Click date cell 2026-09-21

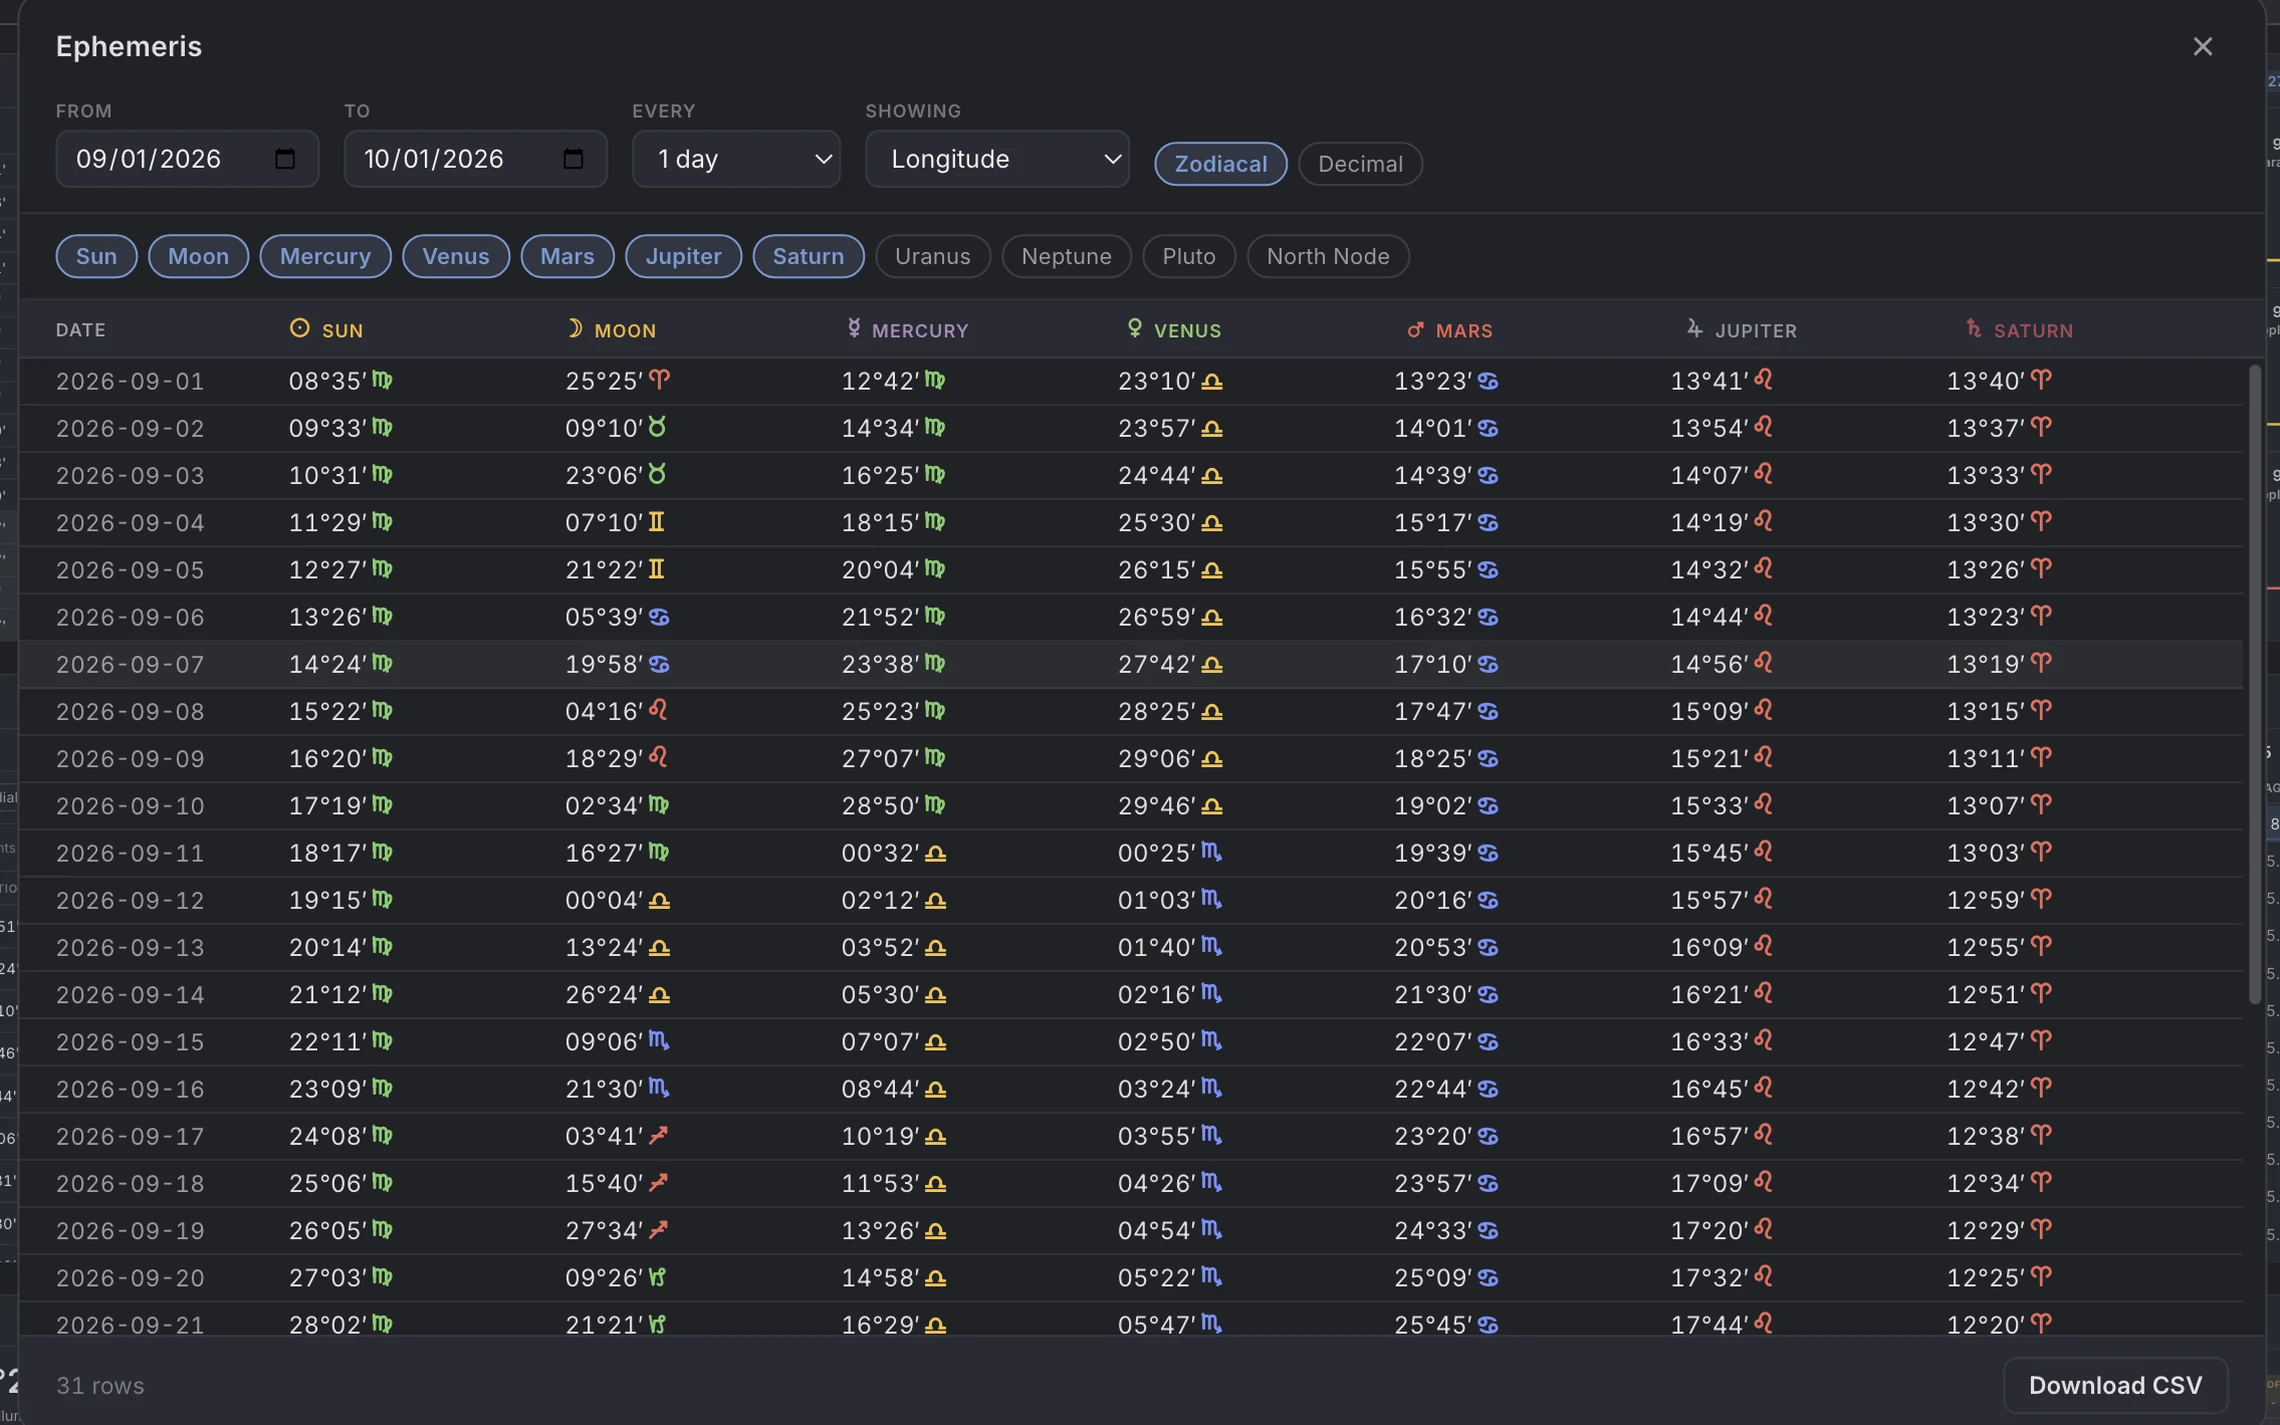(130, 1325)
